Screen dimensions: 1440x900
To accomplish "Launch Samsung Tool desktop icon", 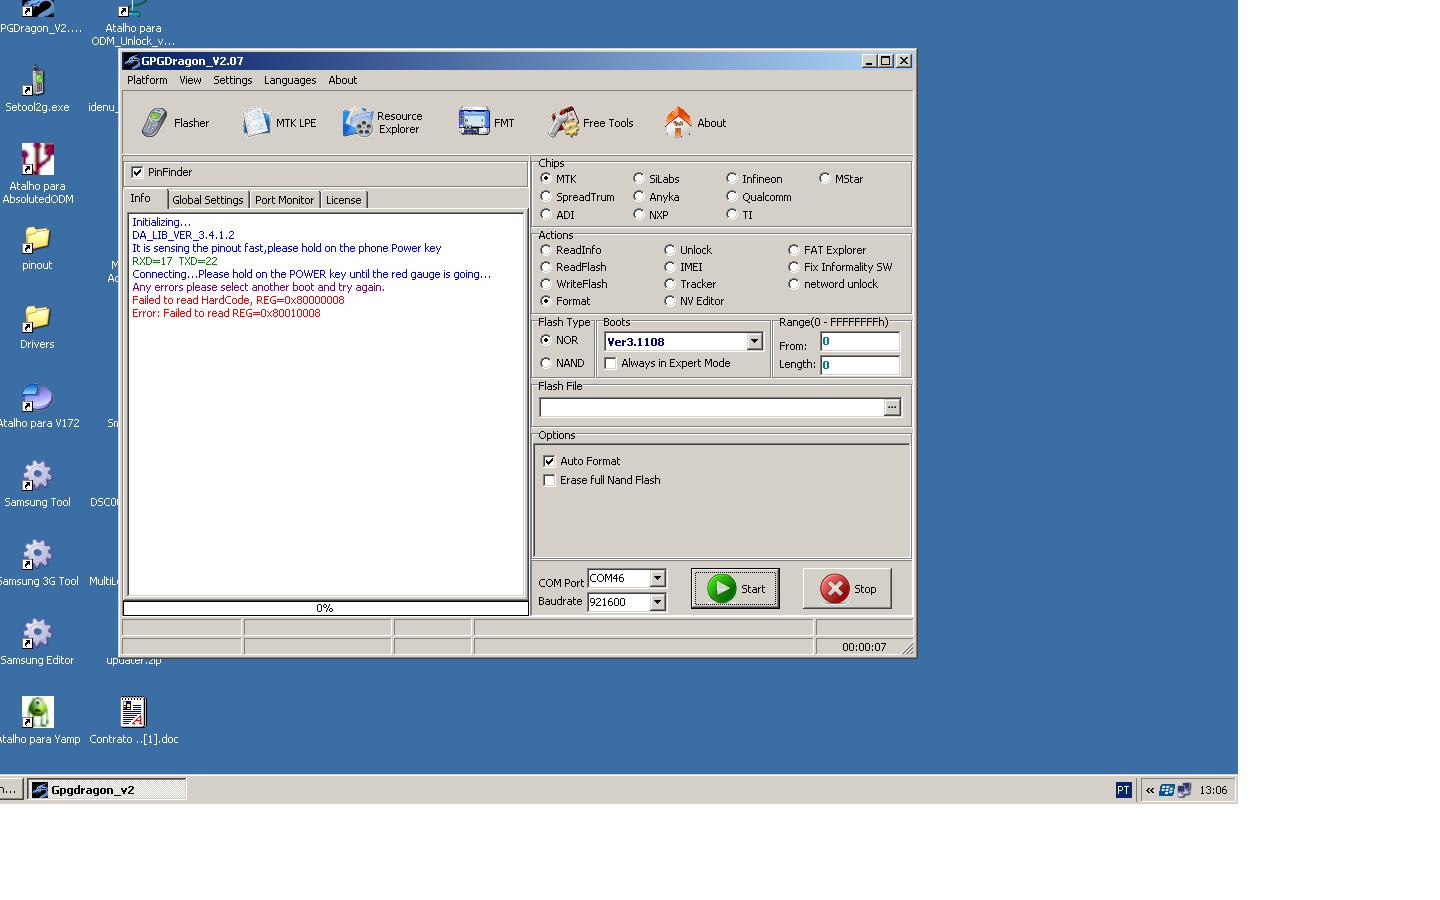I will [x=37, y=485].
